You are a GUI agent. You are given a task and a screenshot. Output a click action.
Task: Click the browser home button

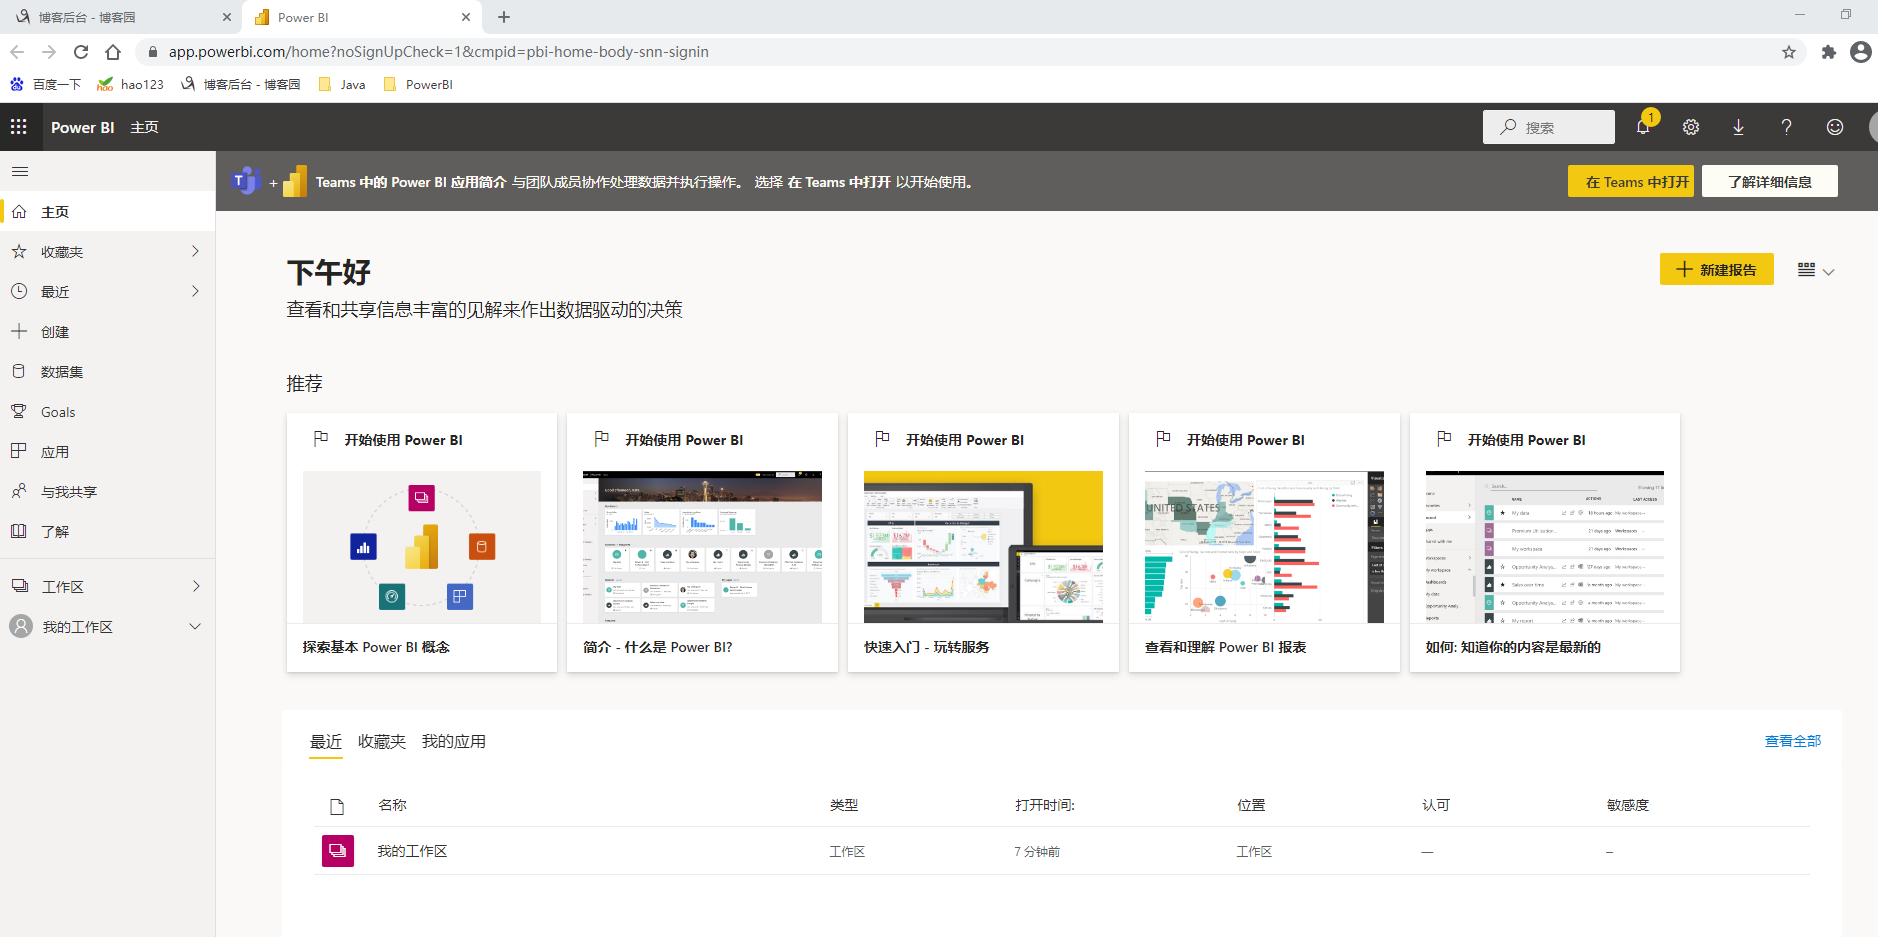coord(113,52)
